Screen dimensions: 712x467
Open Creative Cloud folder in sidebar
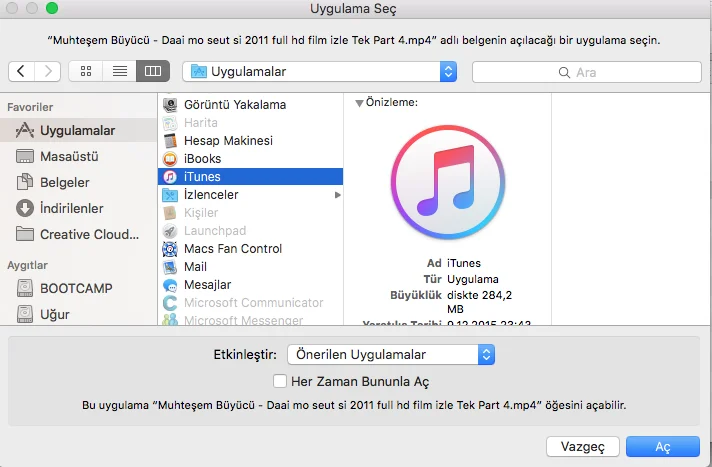pos(78,234)
